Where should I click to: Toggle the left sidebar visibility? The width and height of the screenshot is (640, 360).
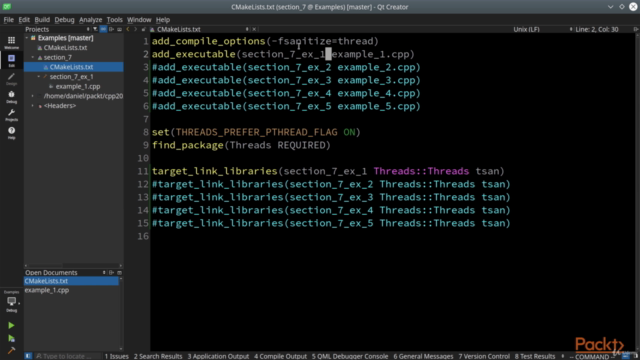point(28,356)
